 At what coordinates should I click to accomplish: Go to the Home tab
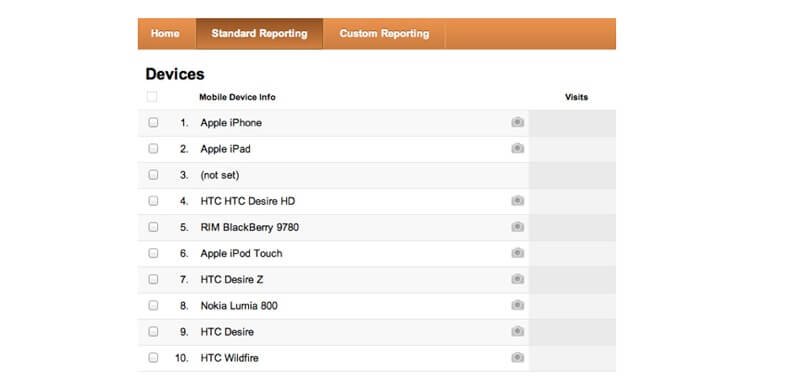167,34
